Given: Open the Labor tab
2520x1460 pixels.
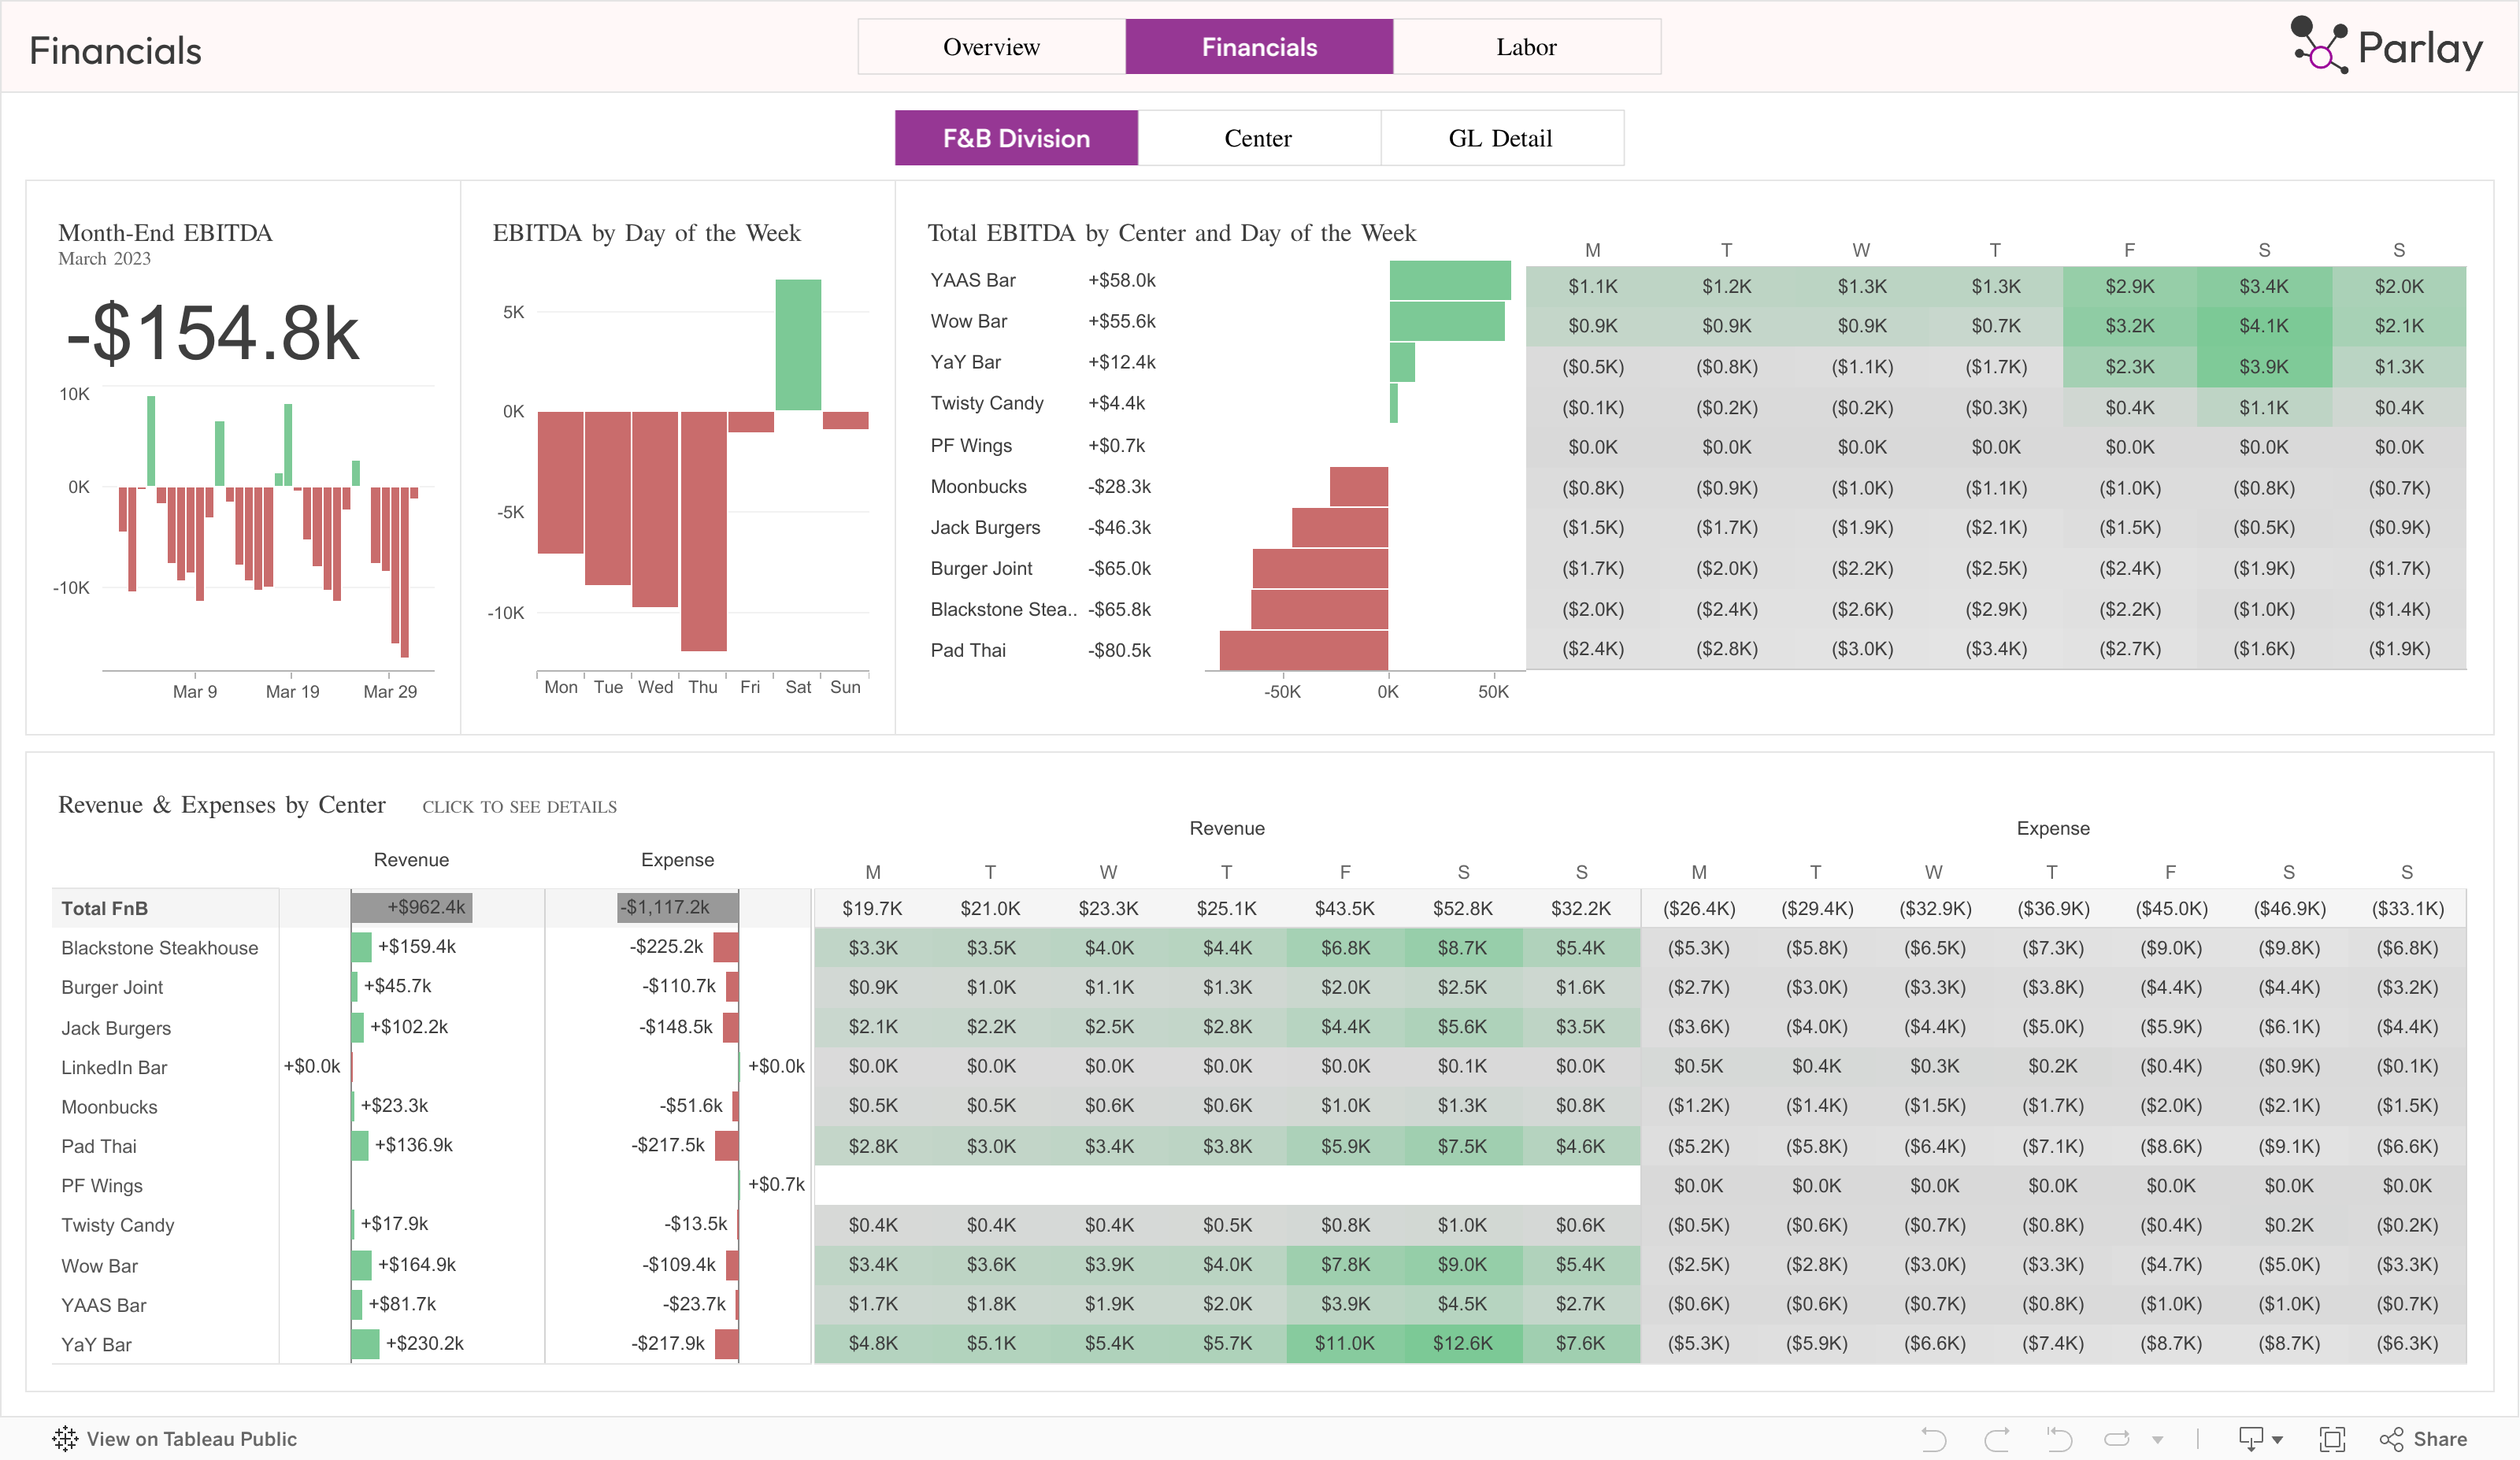Looking at the screenshot, I should pyautogui.click(x=1526, y=47).
